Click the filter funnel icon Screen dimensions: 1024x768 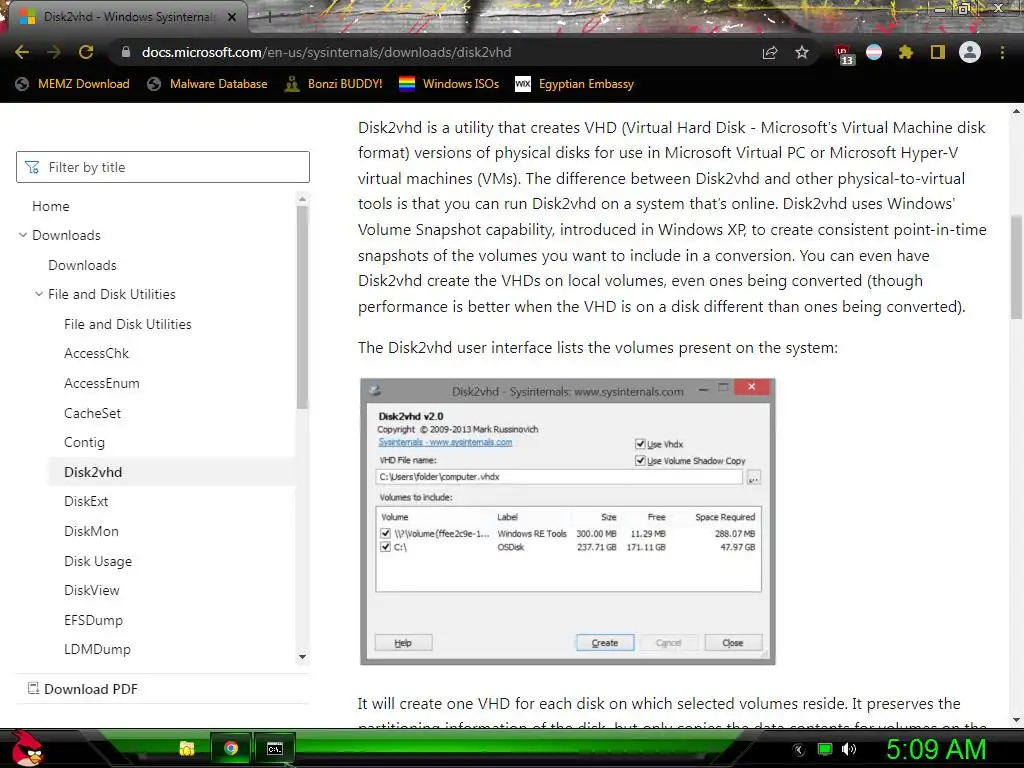(32, 167)
